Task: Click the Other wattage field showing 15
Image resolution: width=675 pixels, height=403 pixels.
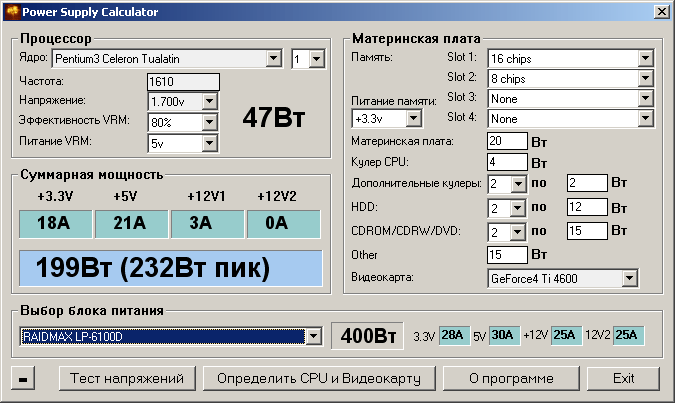Action: pos(507,254)
